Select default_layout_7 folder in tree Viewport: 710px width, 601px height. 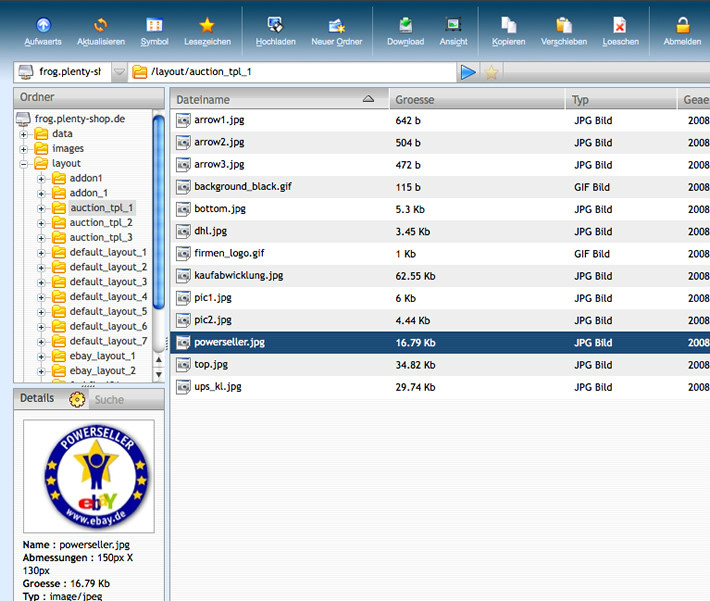(x=108, y=341)
